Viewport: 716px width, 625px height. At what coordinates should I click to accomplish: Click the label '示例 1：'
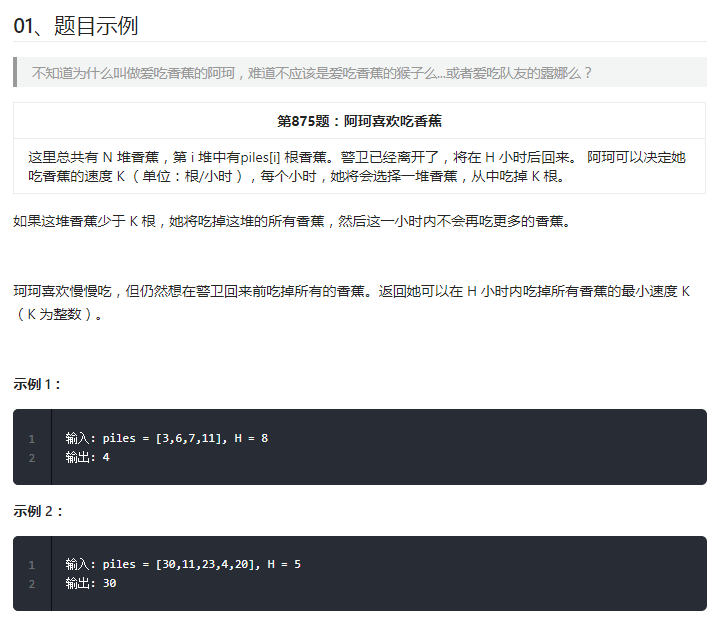click(x=37, y=384)
